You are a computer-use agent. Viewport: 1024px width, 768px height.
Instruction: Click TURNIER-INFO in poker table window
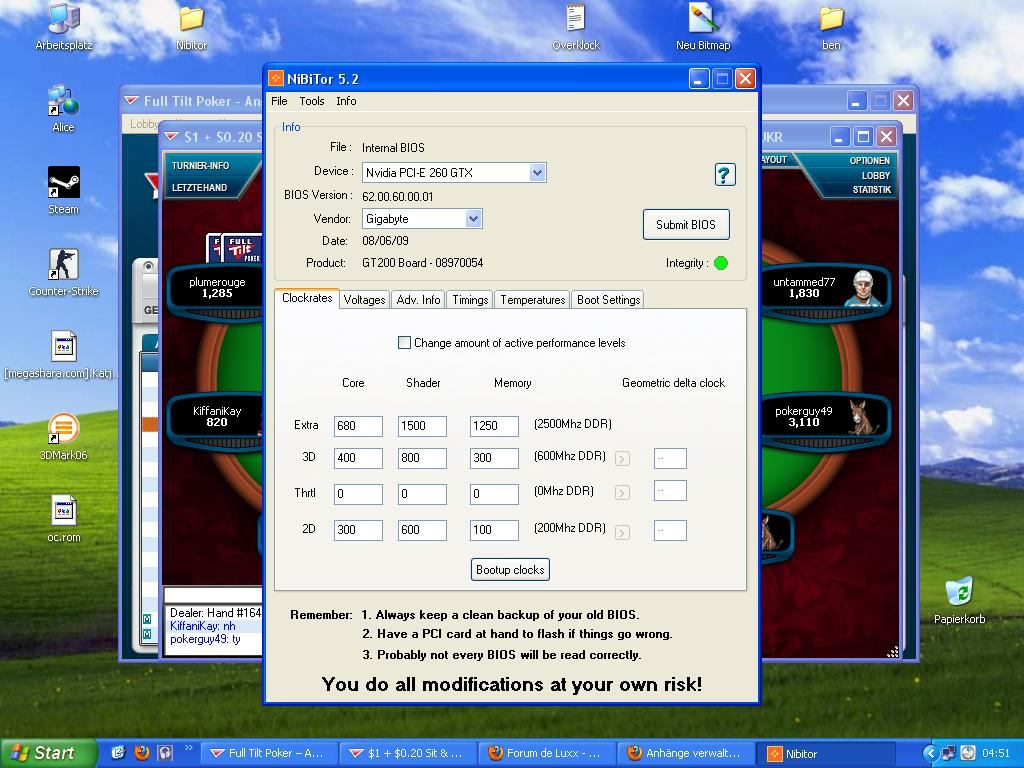tap(200, 166)
